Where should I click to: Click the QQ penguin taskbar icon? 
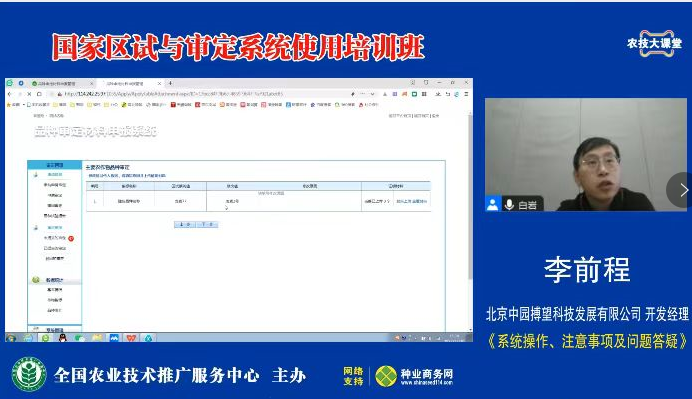62,338
